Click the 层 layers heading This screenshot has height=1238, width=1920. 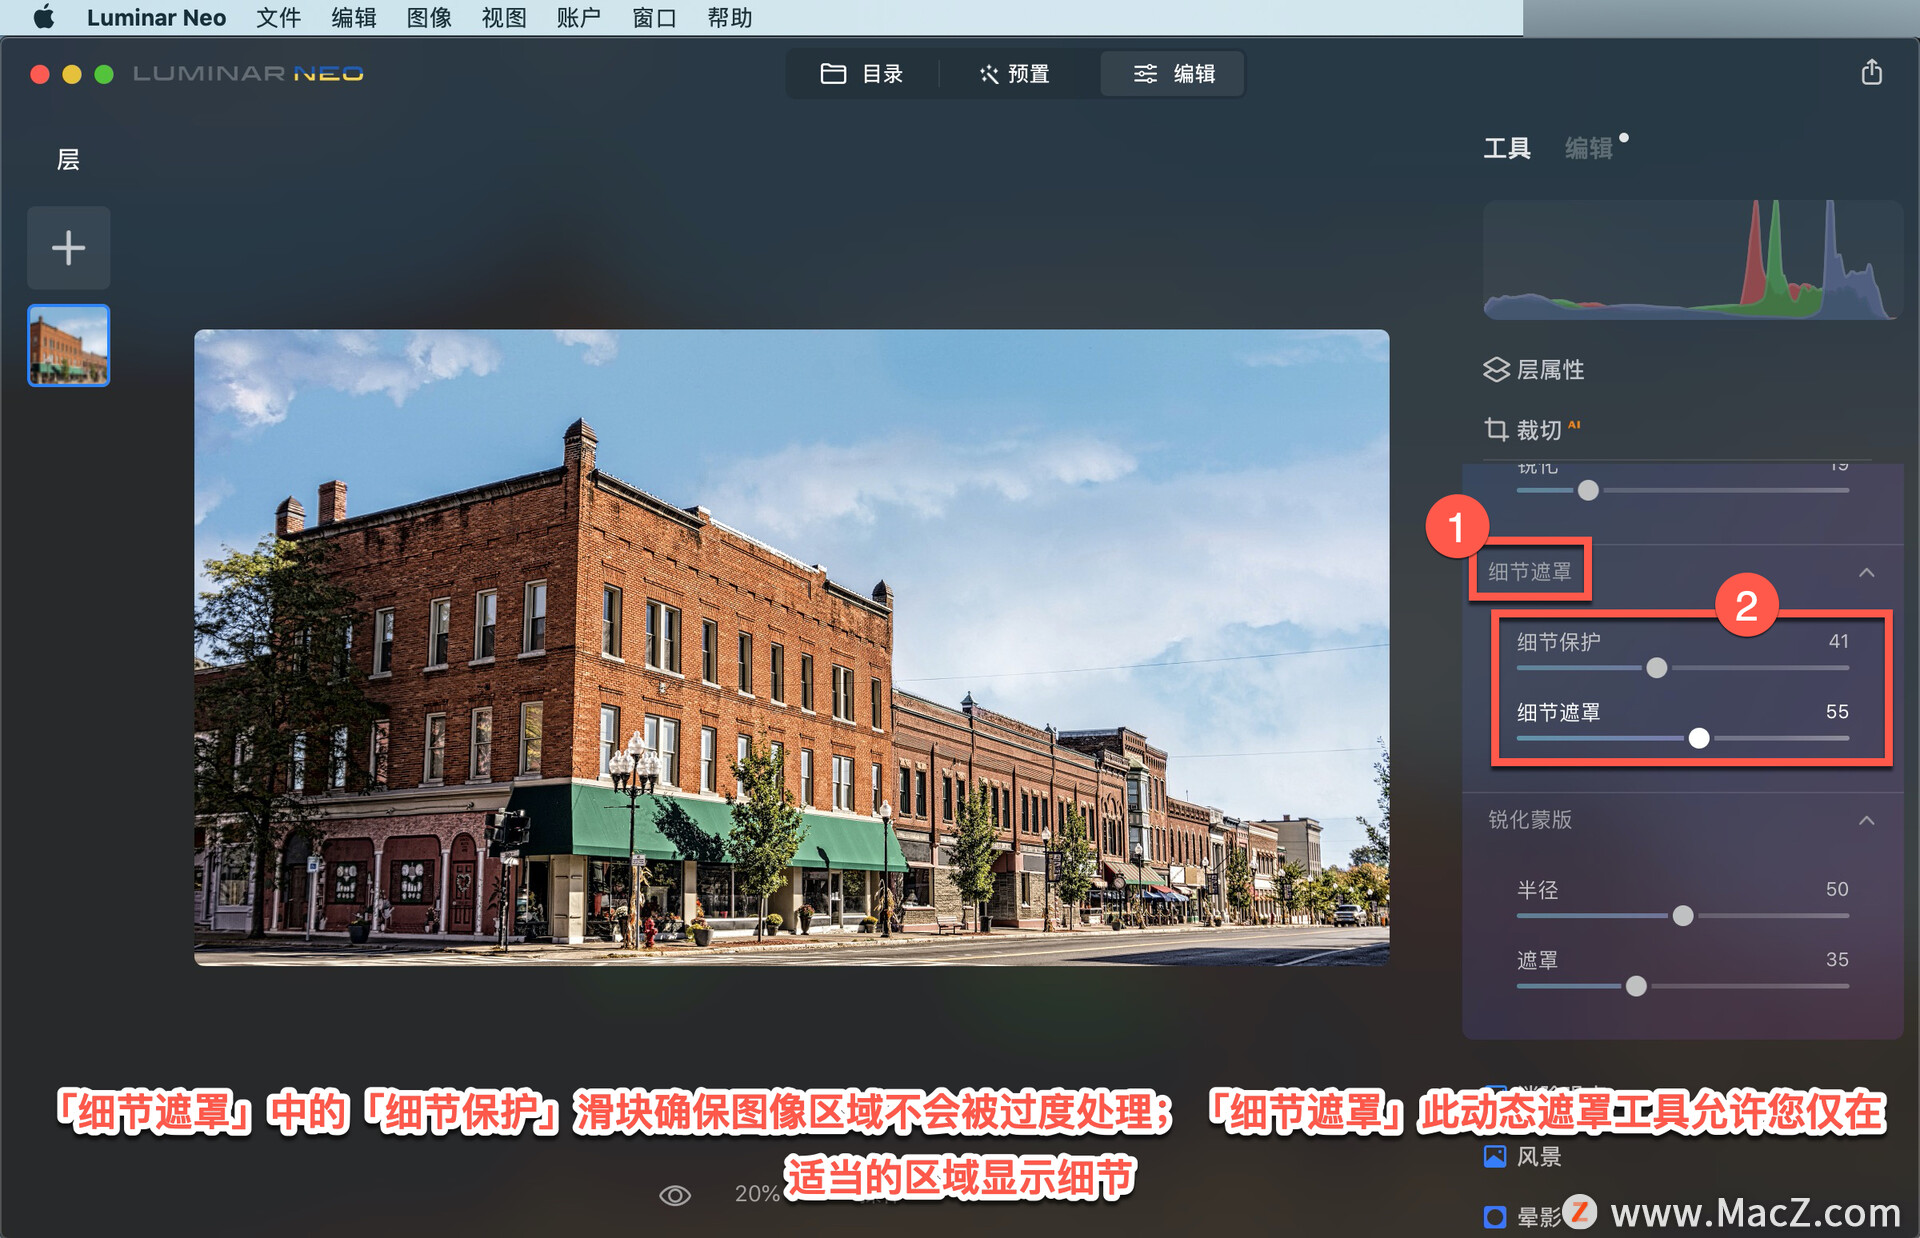pos(68,160)
